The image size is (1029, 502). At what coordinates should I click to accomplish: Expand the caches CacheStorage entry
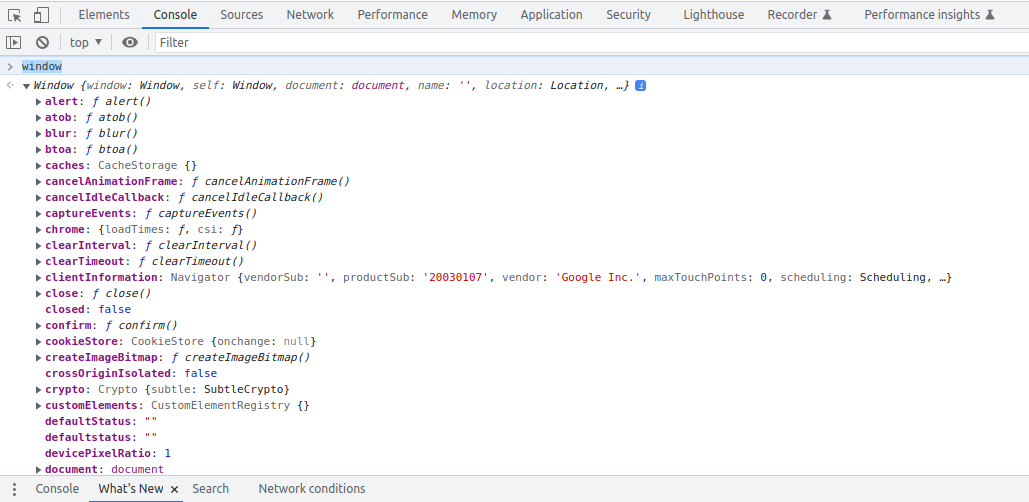point(39,165)
